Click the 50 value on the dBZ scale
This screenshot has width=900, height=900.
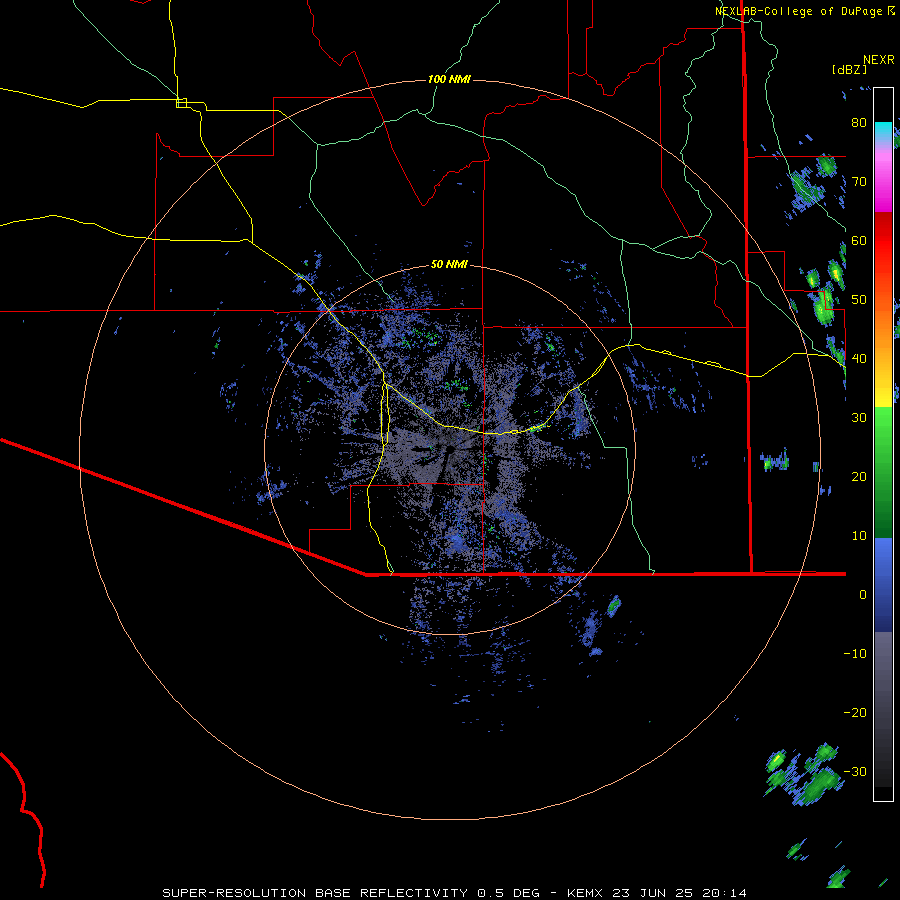click(x=859, y=300)
